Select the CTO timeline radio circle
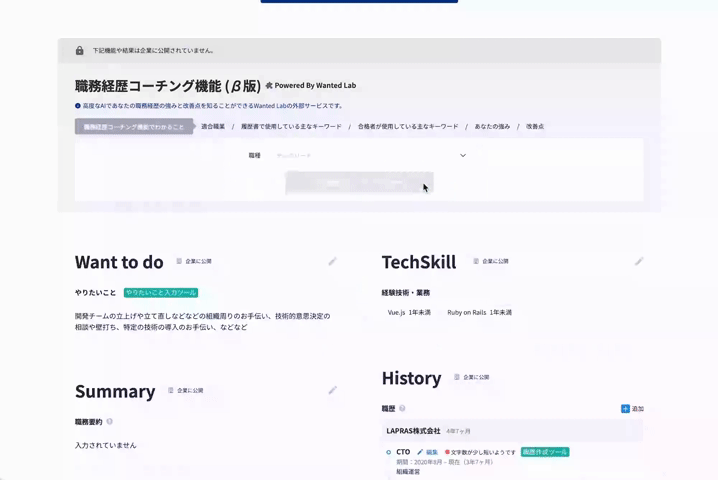 pyautogui.click(x=389, y=453)
